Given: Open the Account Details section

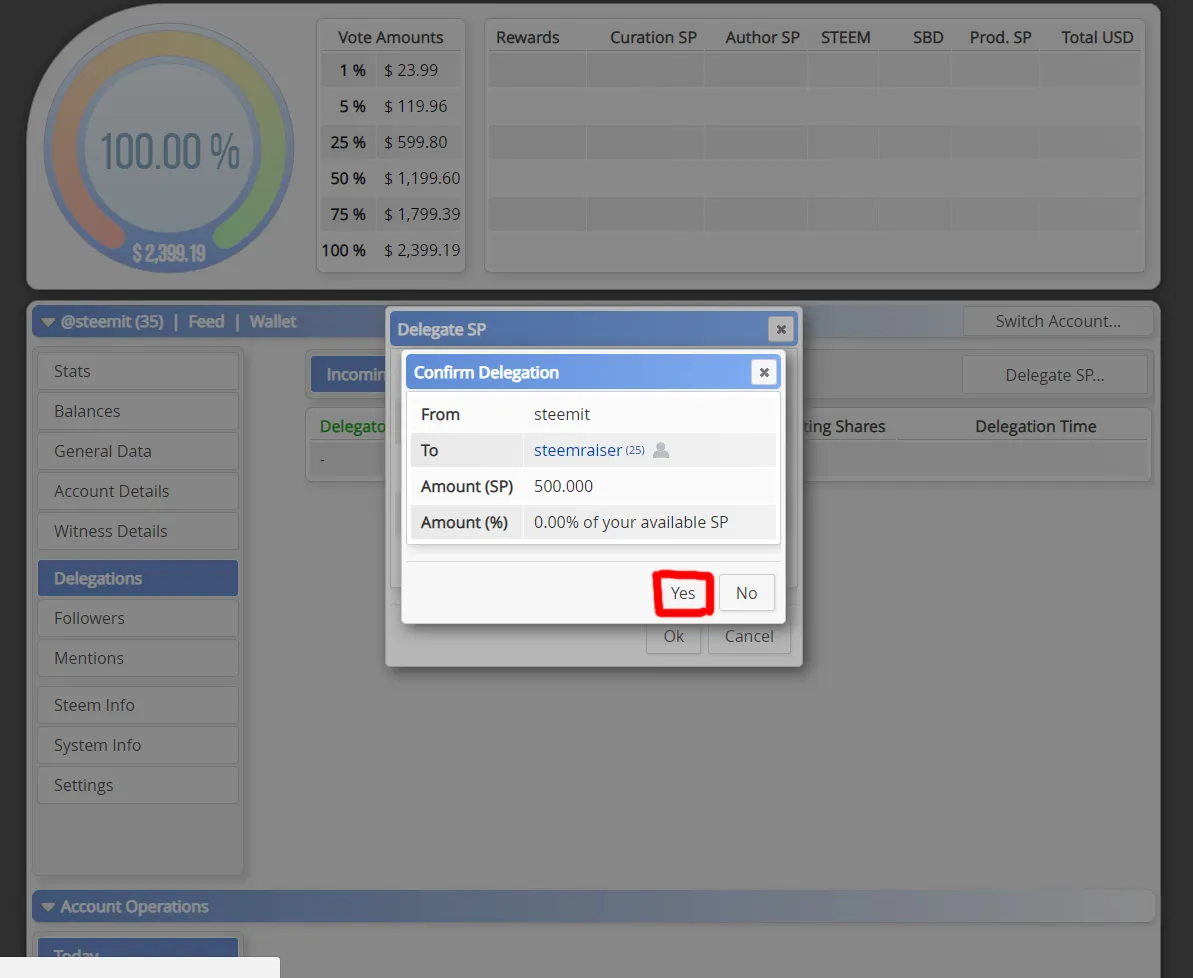Looking at the screenshot, I should pyautogui.click(x=138, y=491).
